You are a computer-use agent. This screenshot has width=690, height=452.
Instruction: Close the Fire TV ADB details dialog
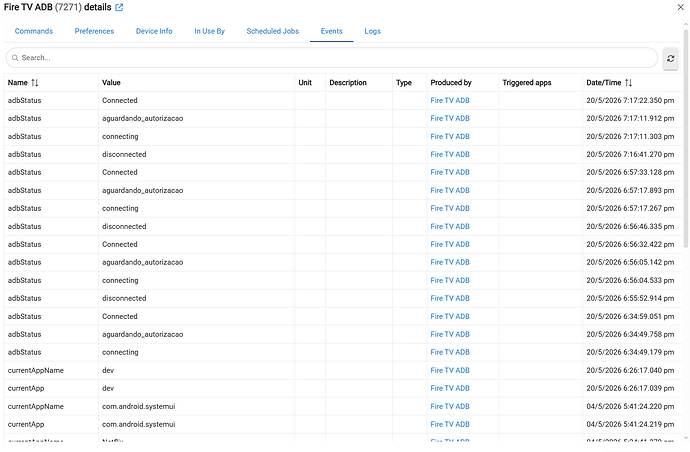pos(680,7)
